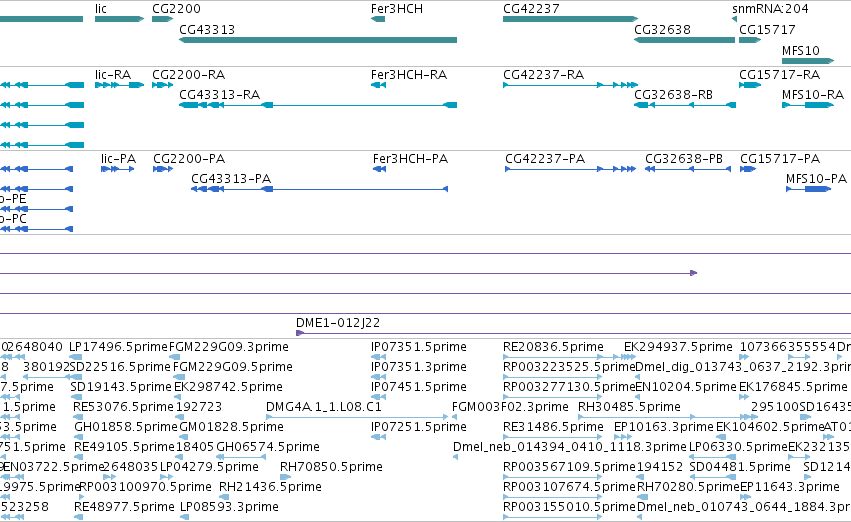Click the long CG43313 gene bar

(x=318, y=40)
